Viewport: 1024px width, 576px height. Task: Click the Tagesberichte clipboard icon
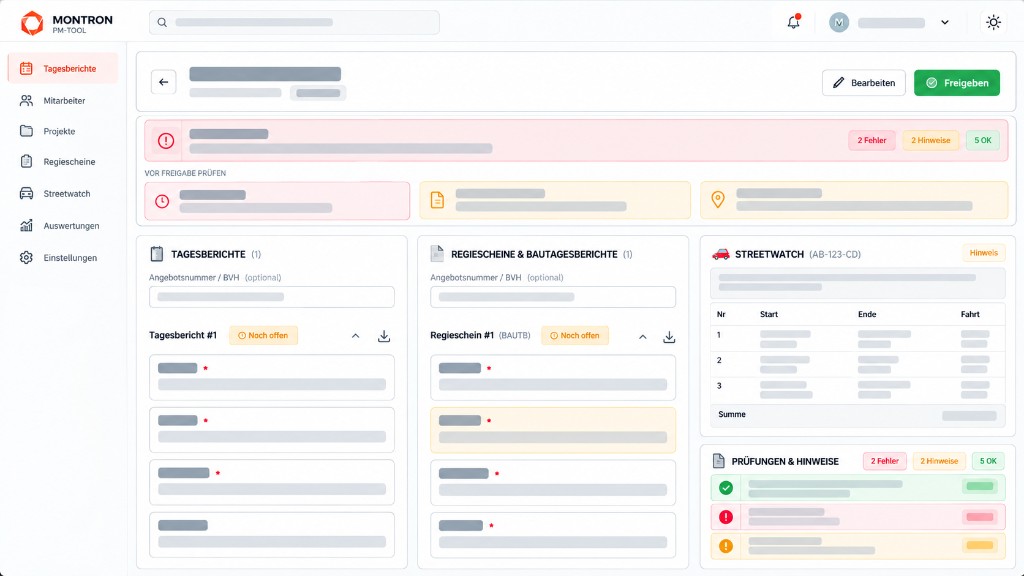157,253
